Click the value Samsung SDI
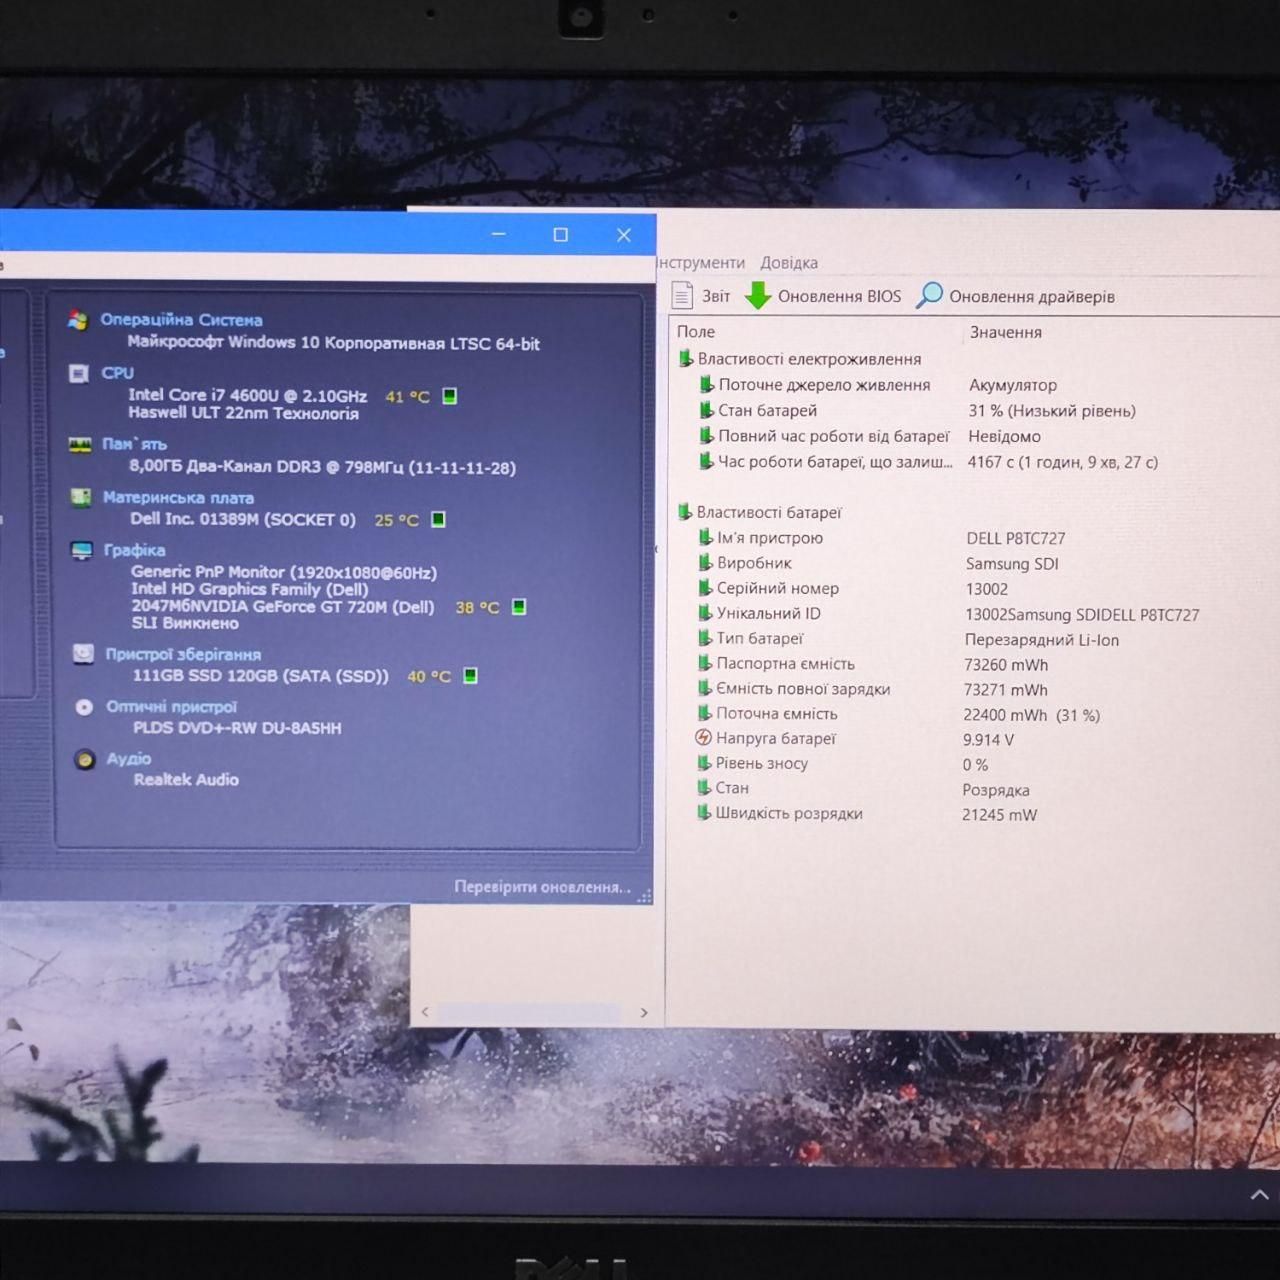 tap(1012, 564)
